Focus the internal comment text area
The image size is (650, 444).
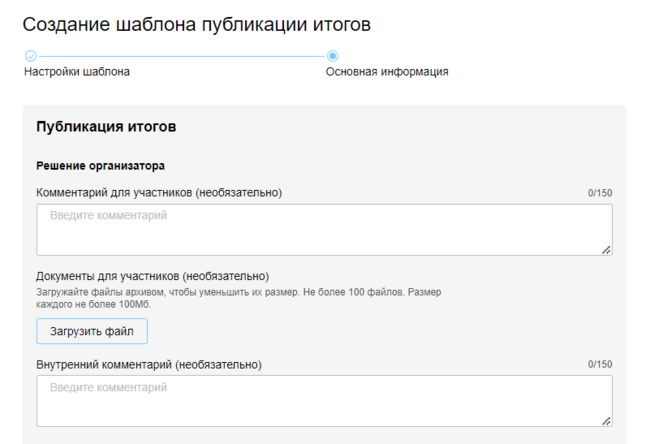pos(324,401)
